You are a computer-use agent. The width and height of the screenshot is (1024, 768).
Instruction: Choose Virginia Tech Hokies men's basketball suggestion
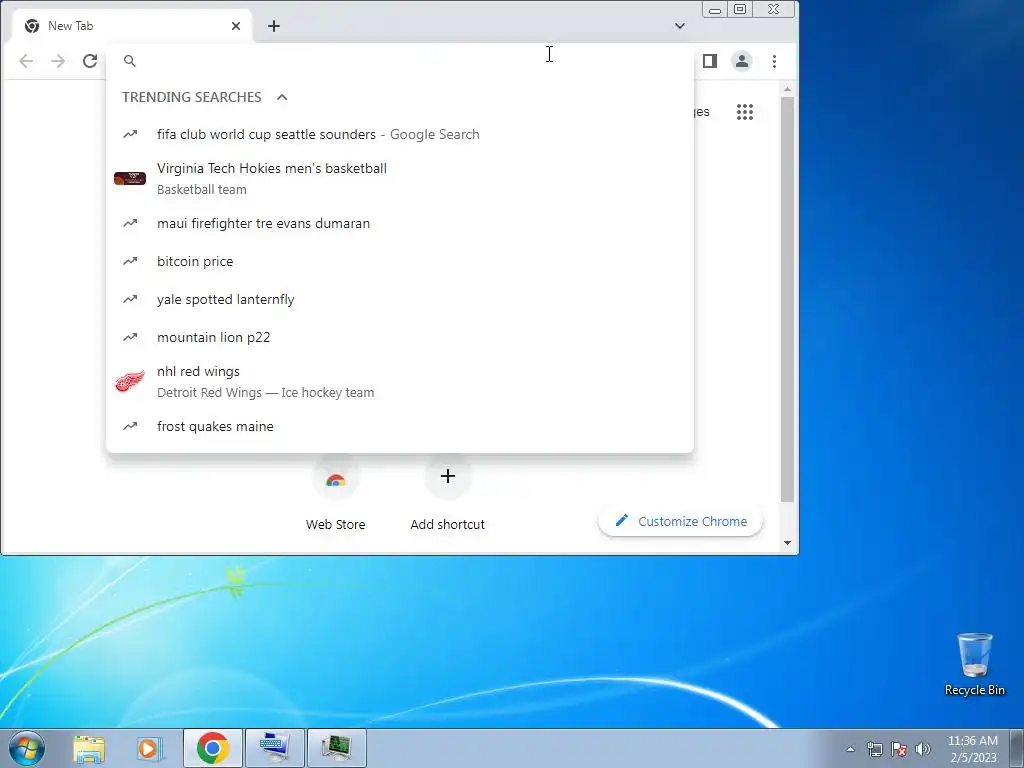(400, 178)
